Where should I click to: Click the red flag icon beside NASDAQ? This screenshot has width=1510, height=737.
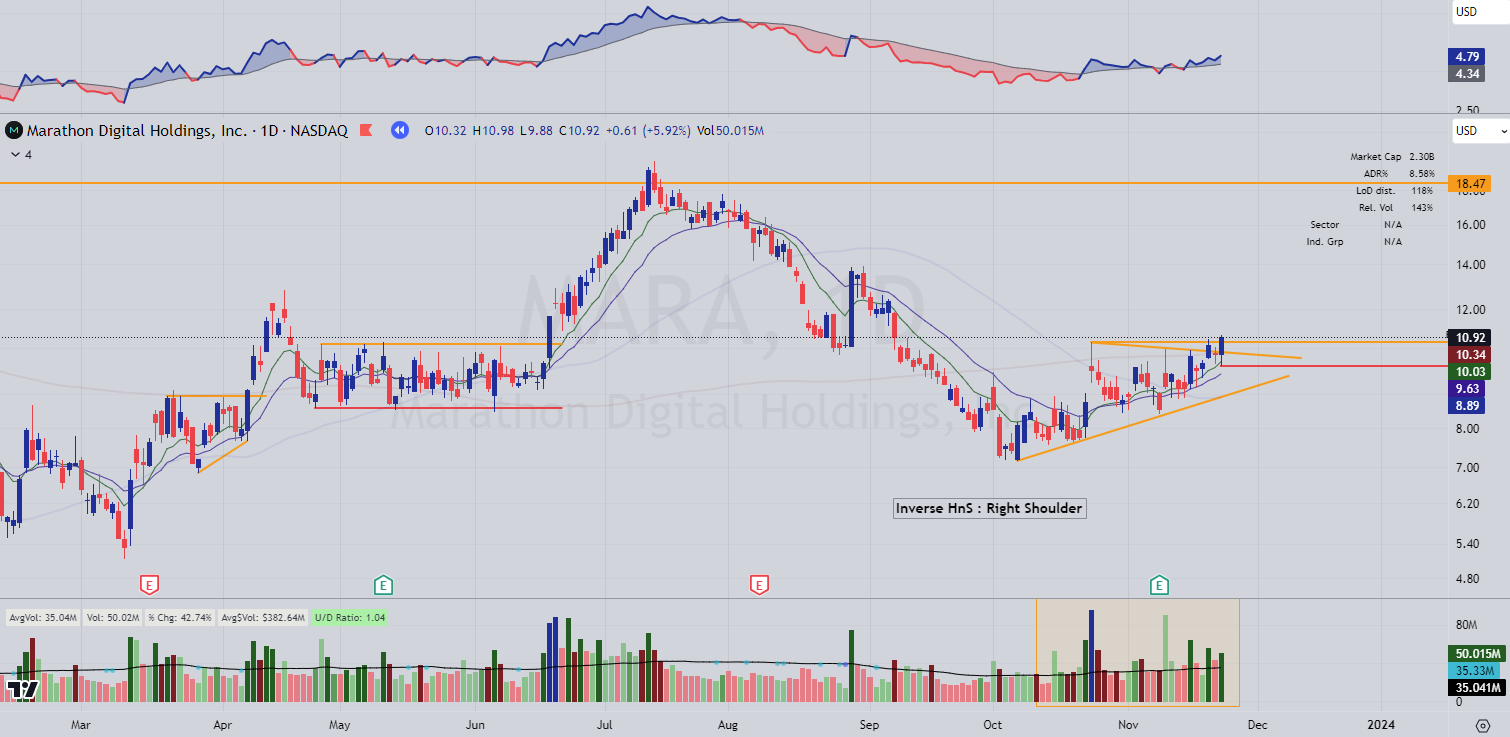click(366, 130)
